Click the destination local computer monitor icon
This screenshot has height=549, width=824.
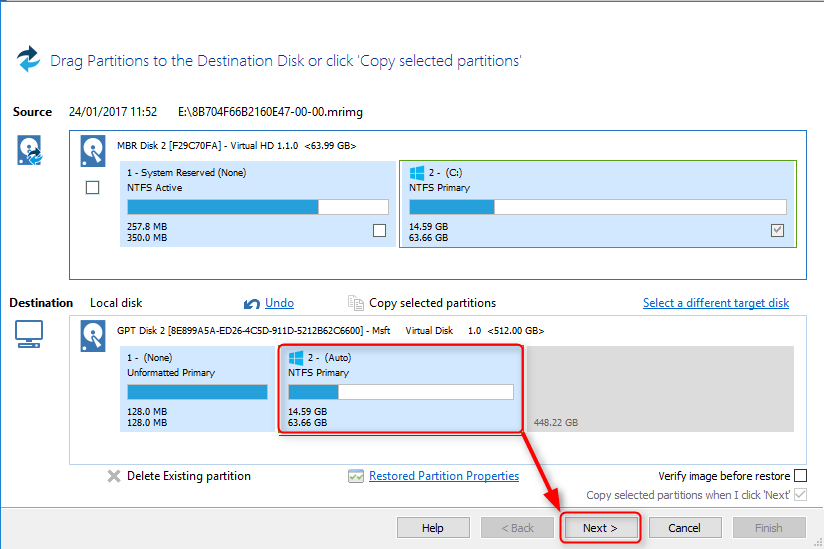click(28, 334)
